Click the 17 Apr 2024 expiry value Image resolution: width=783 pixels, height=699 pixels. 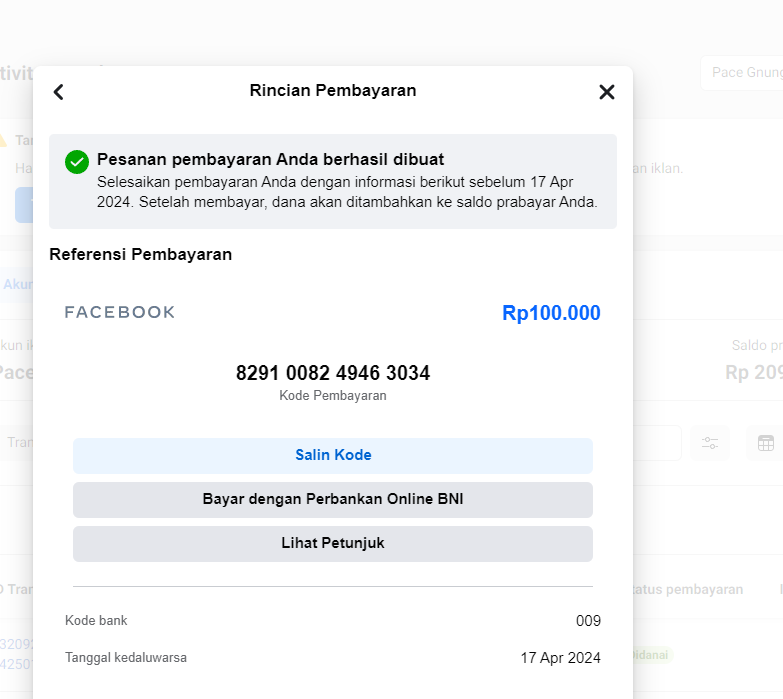560,658
